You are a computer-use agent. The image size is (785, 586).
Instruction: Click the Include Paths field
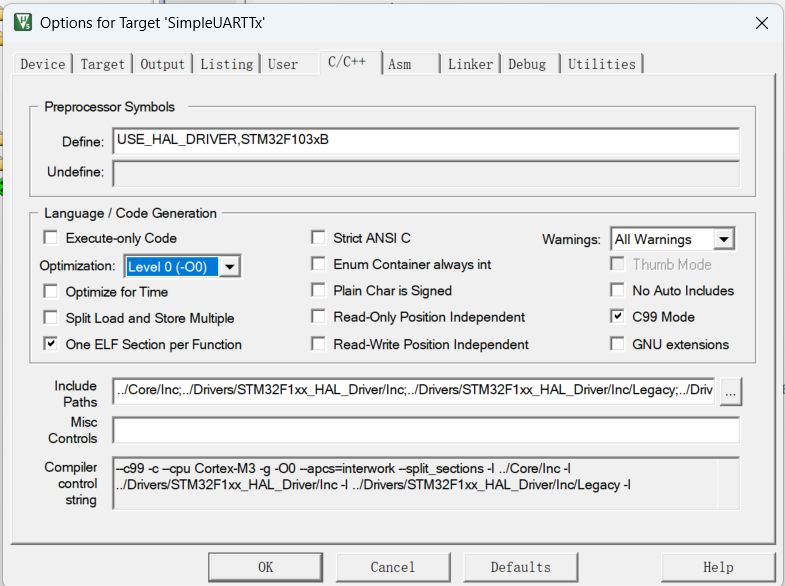pos(414,390)
